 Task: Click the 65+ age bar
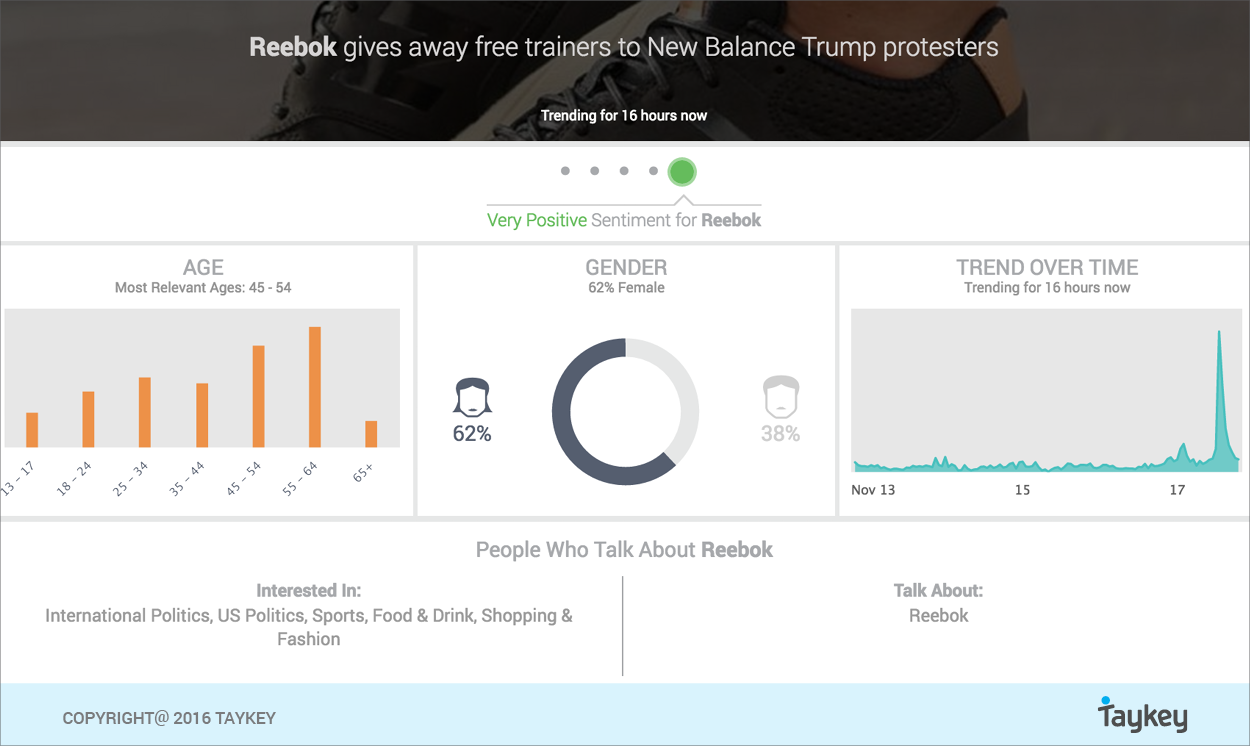pyautogui.click(x=371, y=433)
